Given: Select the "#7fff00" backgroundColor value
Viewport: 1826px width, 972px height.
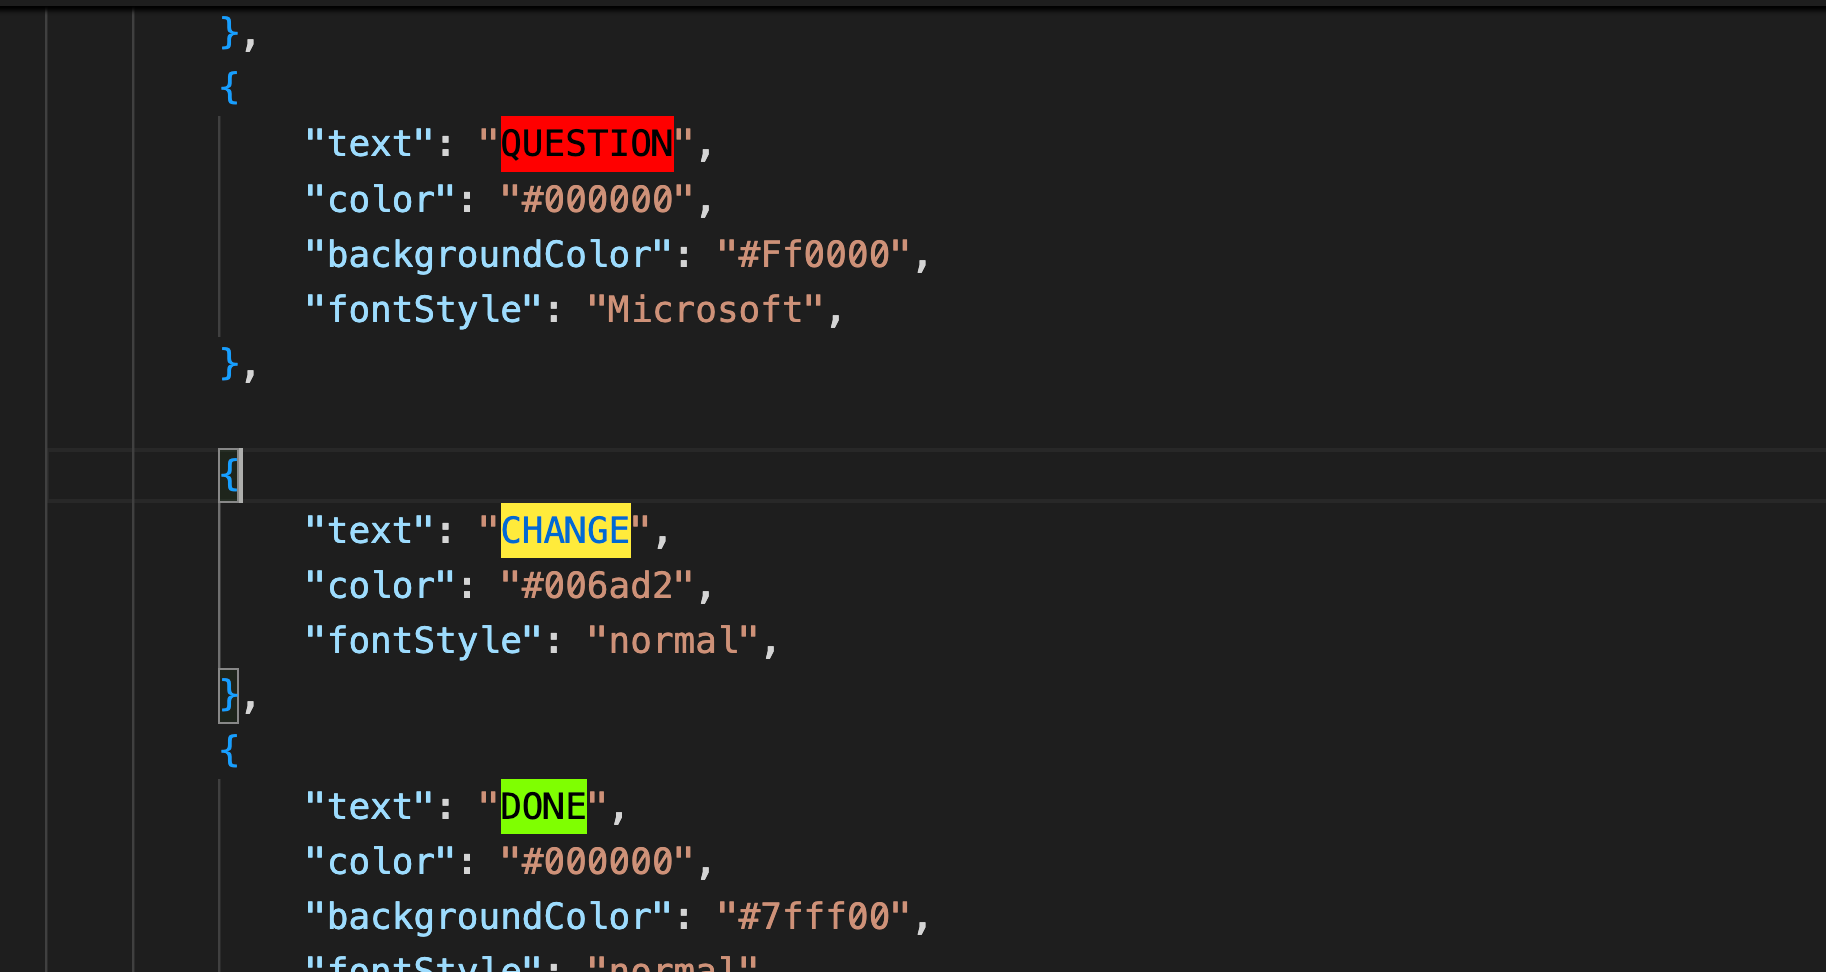Looking at the screenshot, I should click(813, 916).
